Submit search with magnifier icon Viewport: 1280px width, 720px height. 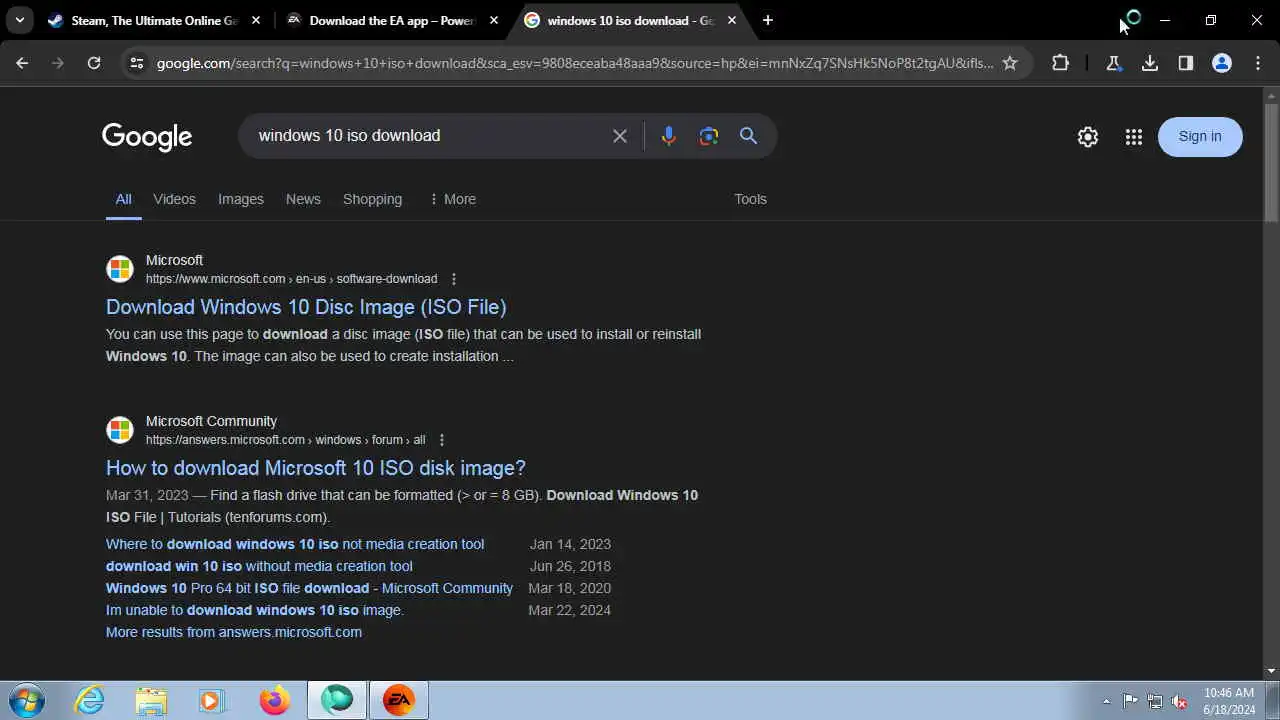tap(748, 136)
